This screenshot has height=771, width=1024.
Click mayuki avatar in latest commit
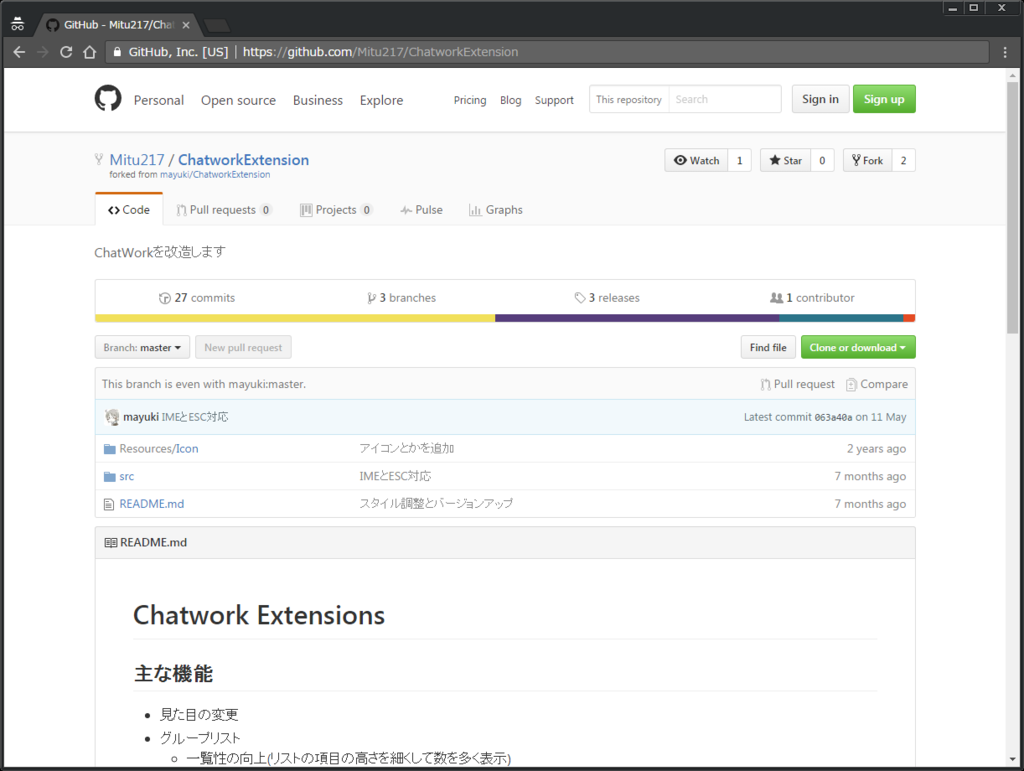[x=112, y=417]
